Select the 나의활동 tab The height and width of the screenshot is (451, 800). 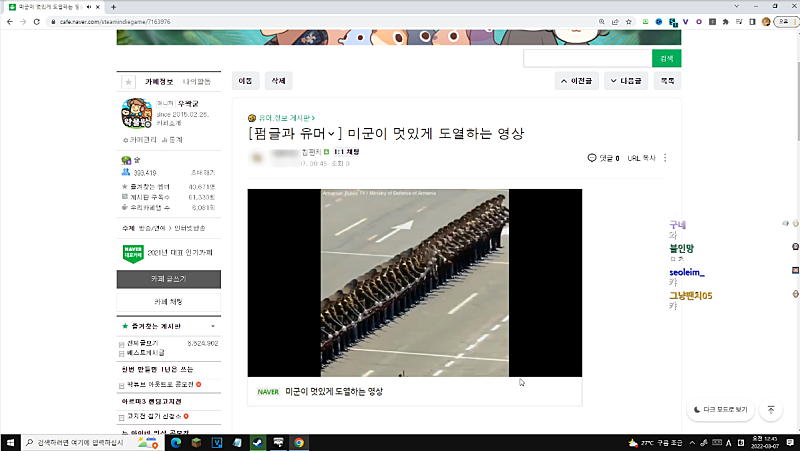click(197, 82)
